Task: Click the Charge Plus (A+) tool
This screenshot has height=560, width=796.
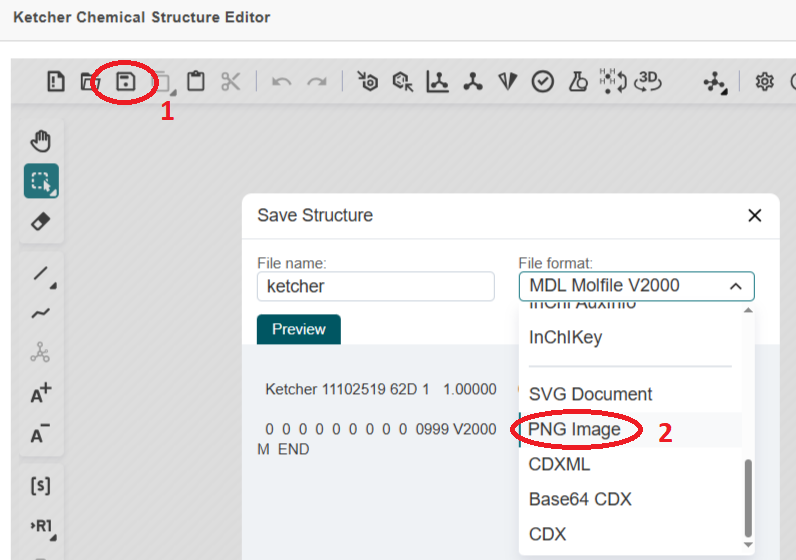Action: point(41,393)
